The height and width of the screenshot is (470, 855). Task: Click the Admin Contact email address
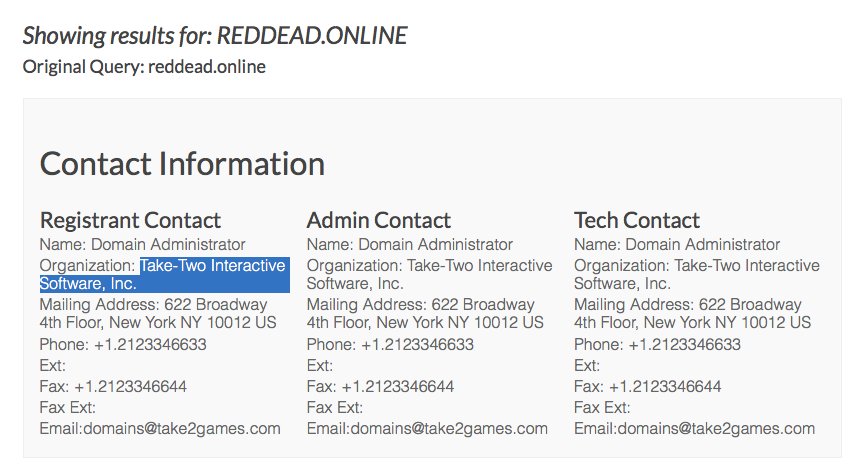(448, 428)
